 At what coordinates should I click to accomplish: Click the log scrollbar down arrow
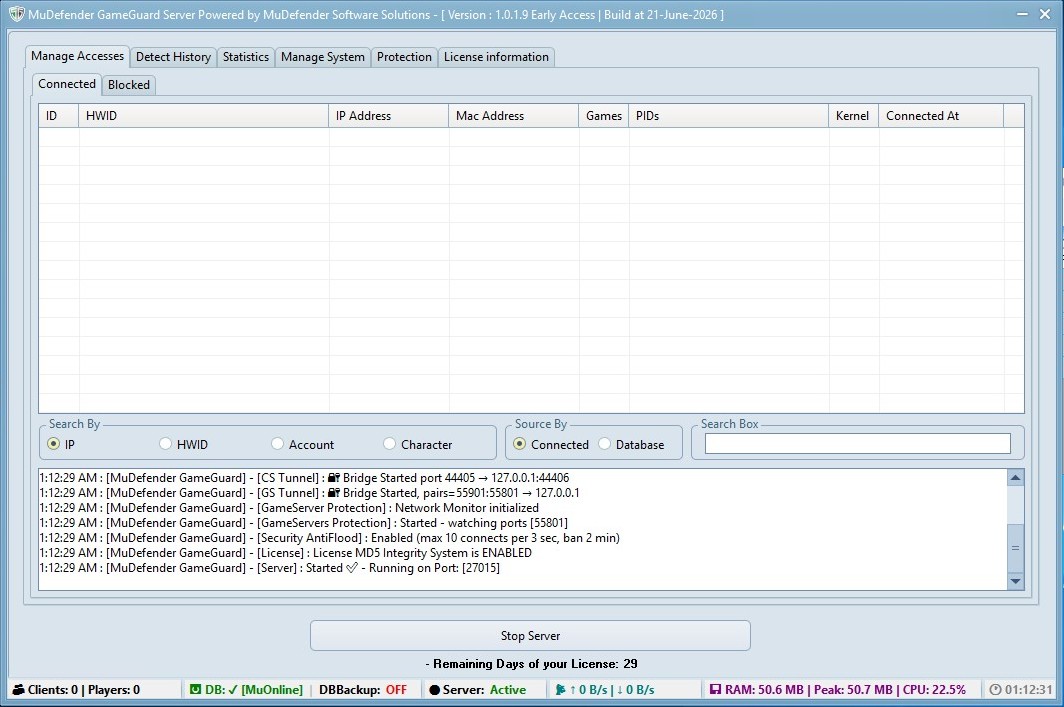tap(1015, 581)
